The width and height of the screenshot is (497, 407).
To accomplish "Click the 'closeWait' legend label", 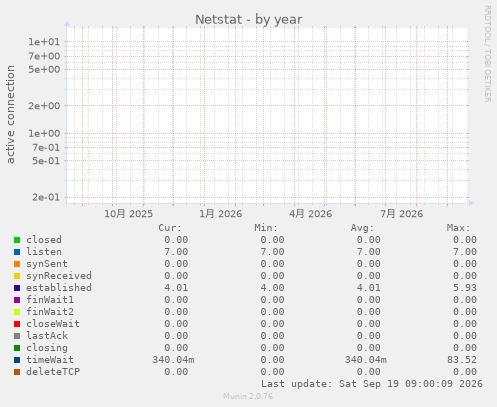I will 53,324.
